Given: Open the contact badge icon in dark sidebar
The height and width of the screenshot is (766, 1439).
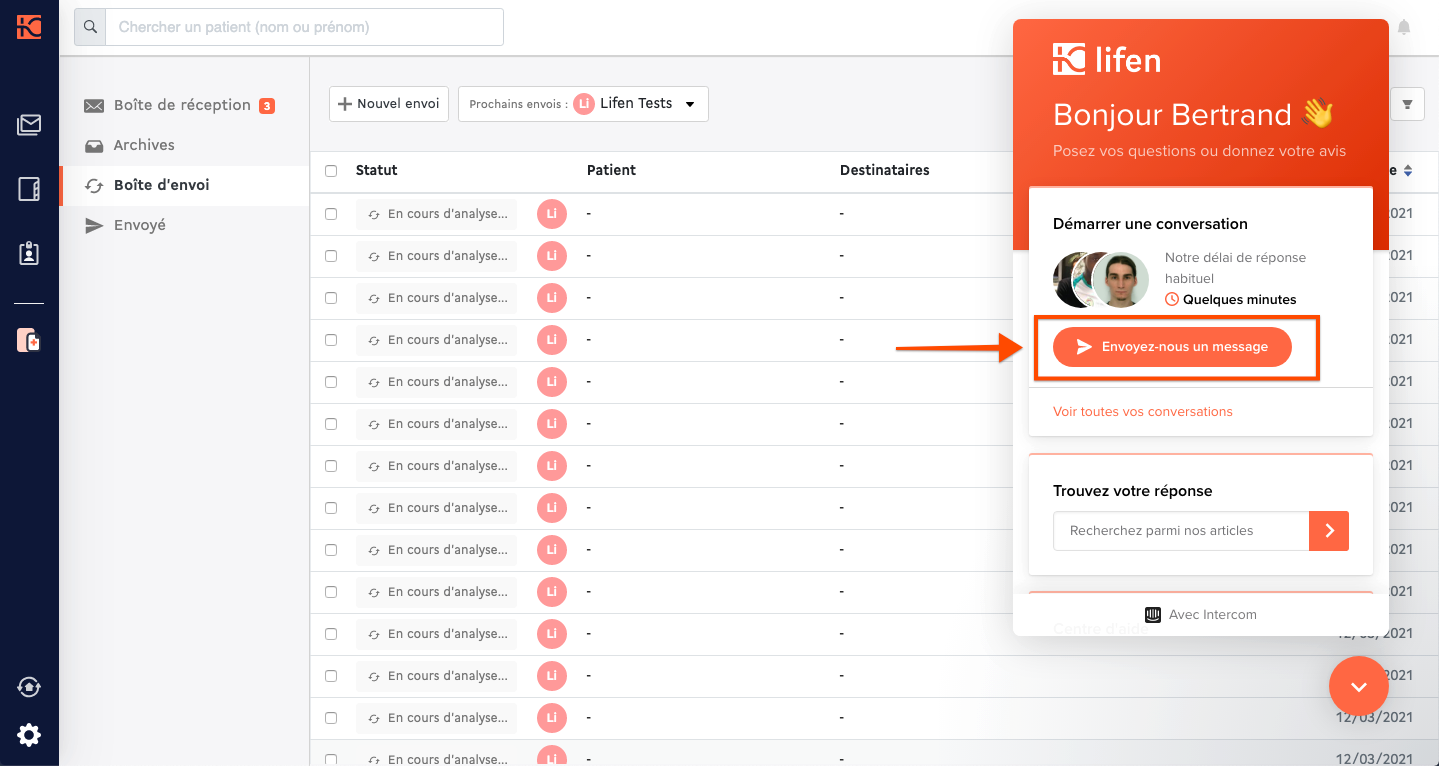Looking at the screenshot, I should pos(29,253).
